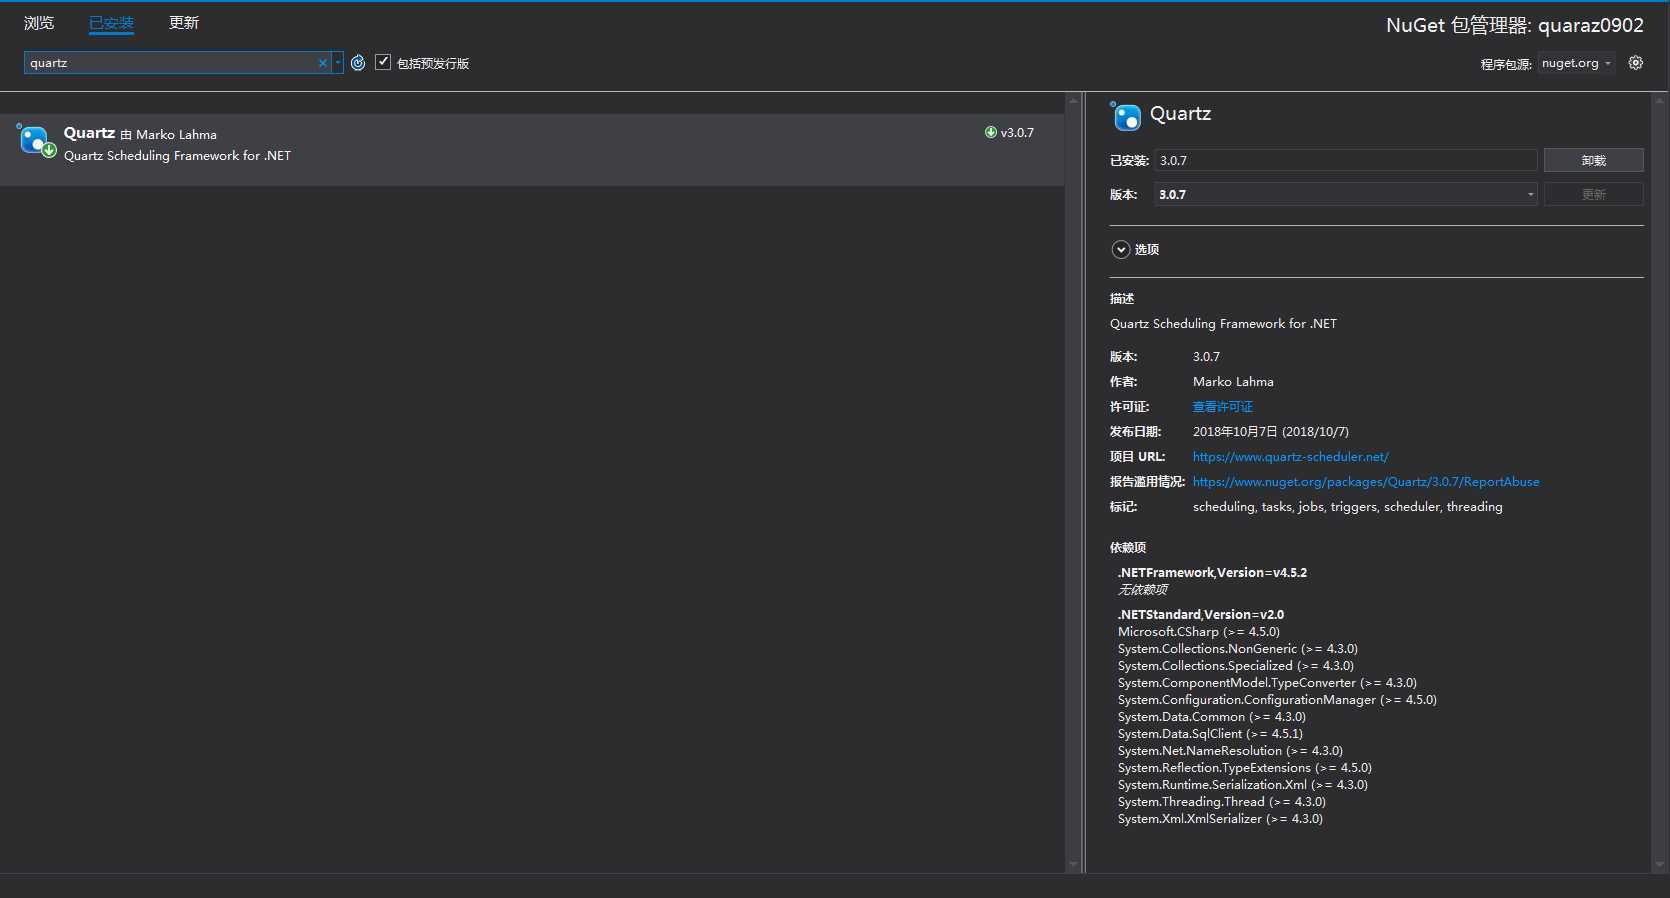Click the tags scheduling, tasks, jobs text
Viewport: 1670px width, 898px height.
[x=1347, y=507]
